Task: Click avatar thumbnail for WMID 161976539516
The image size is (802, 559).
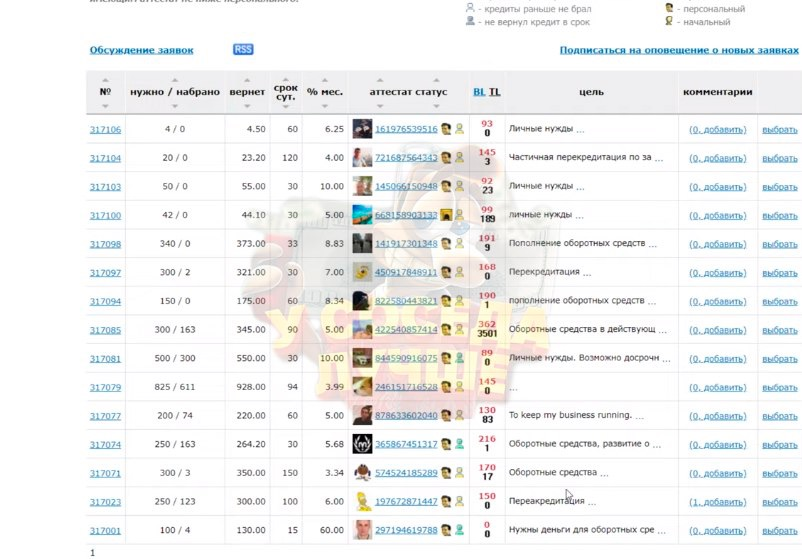Action: point(362,129)
